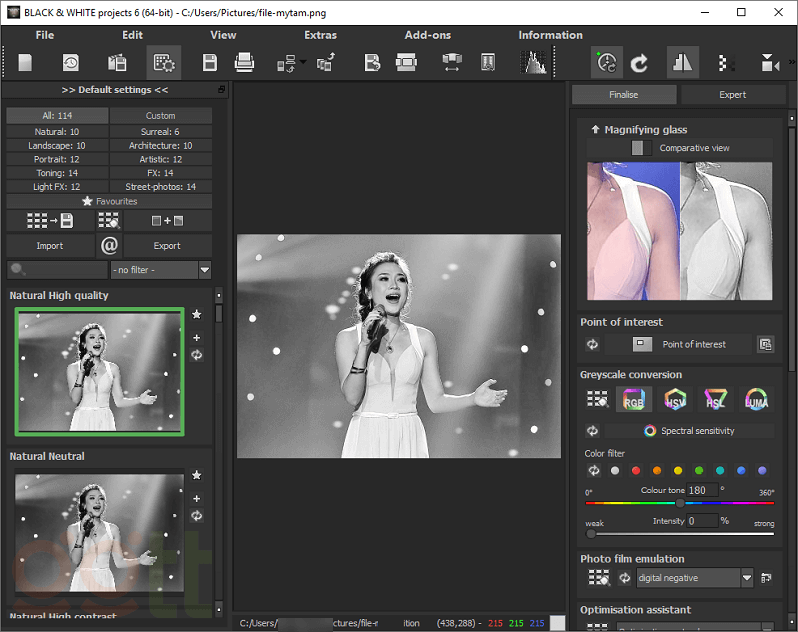Star the Natural High quality preset
Image resolution: width=798 pixels, height=632 pixels.
click(x=196, y=315)
